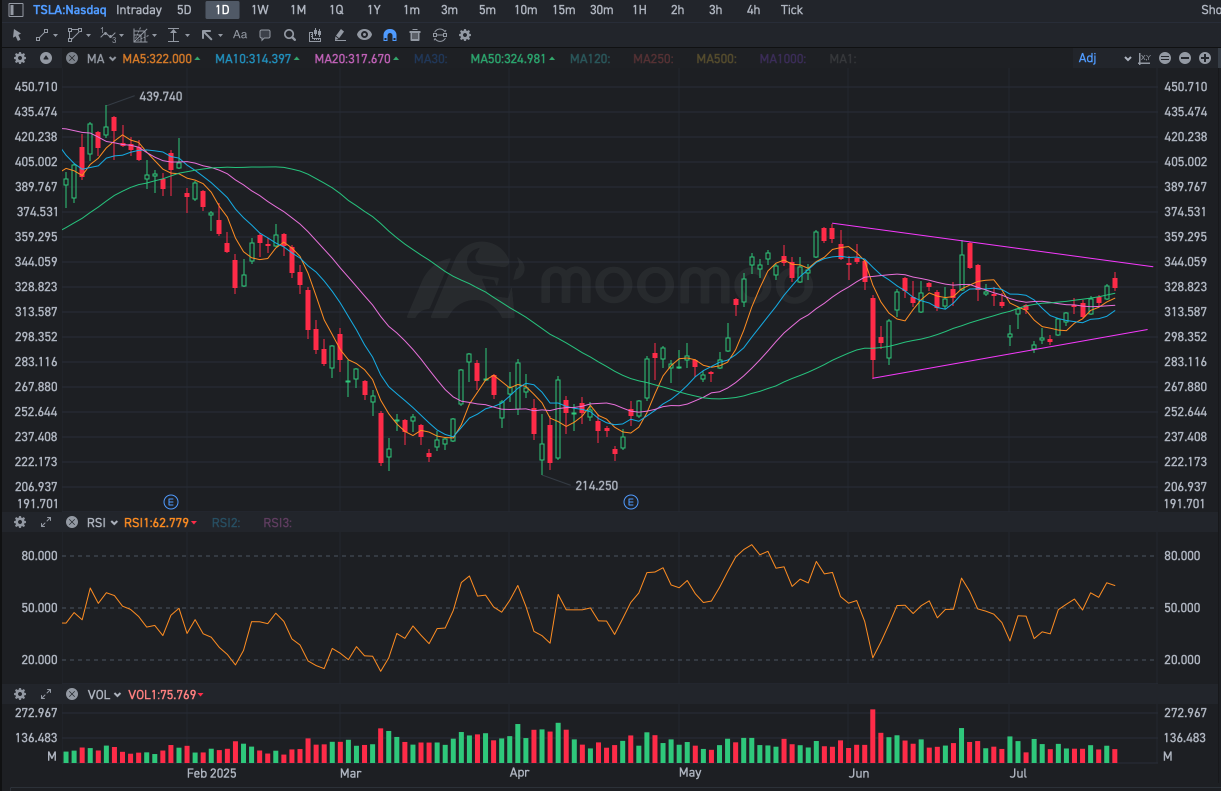
Task: Open RSI indicator settings gear
Action: tap(20, 522)
